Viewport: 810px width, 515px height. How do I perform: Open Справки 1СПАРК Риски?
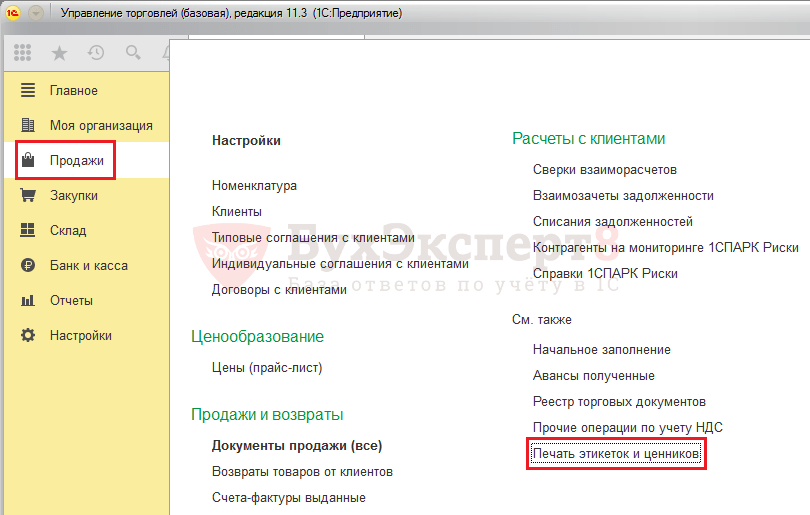tap(605, 273)
